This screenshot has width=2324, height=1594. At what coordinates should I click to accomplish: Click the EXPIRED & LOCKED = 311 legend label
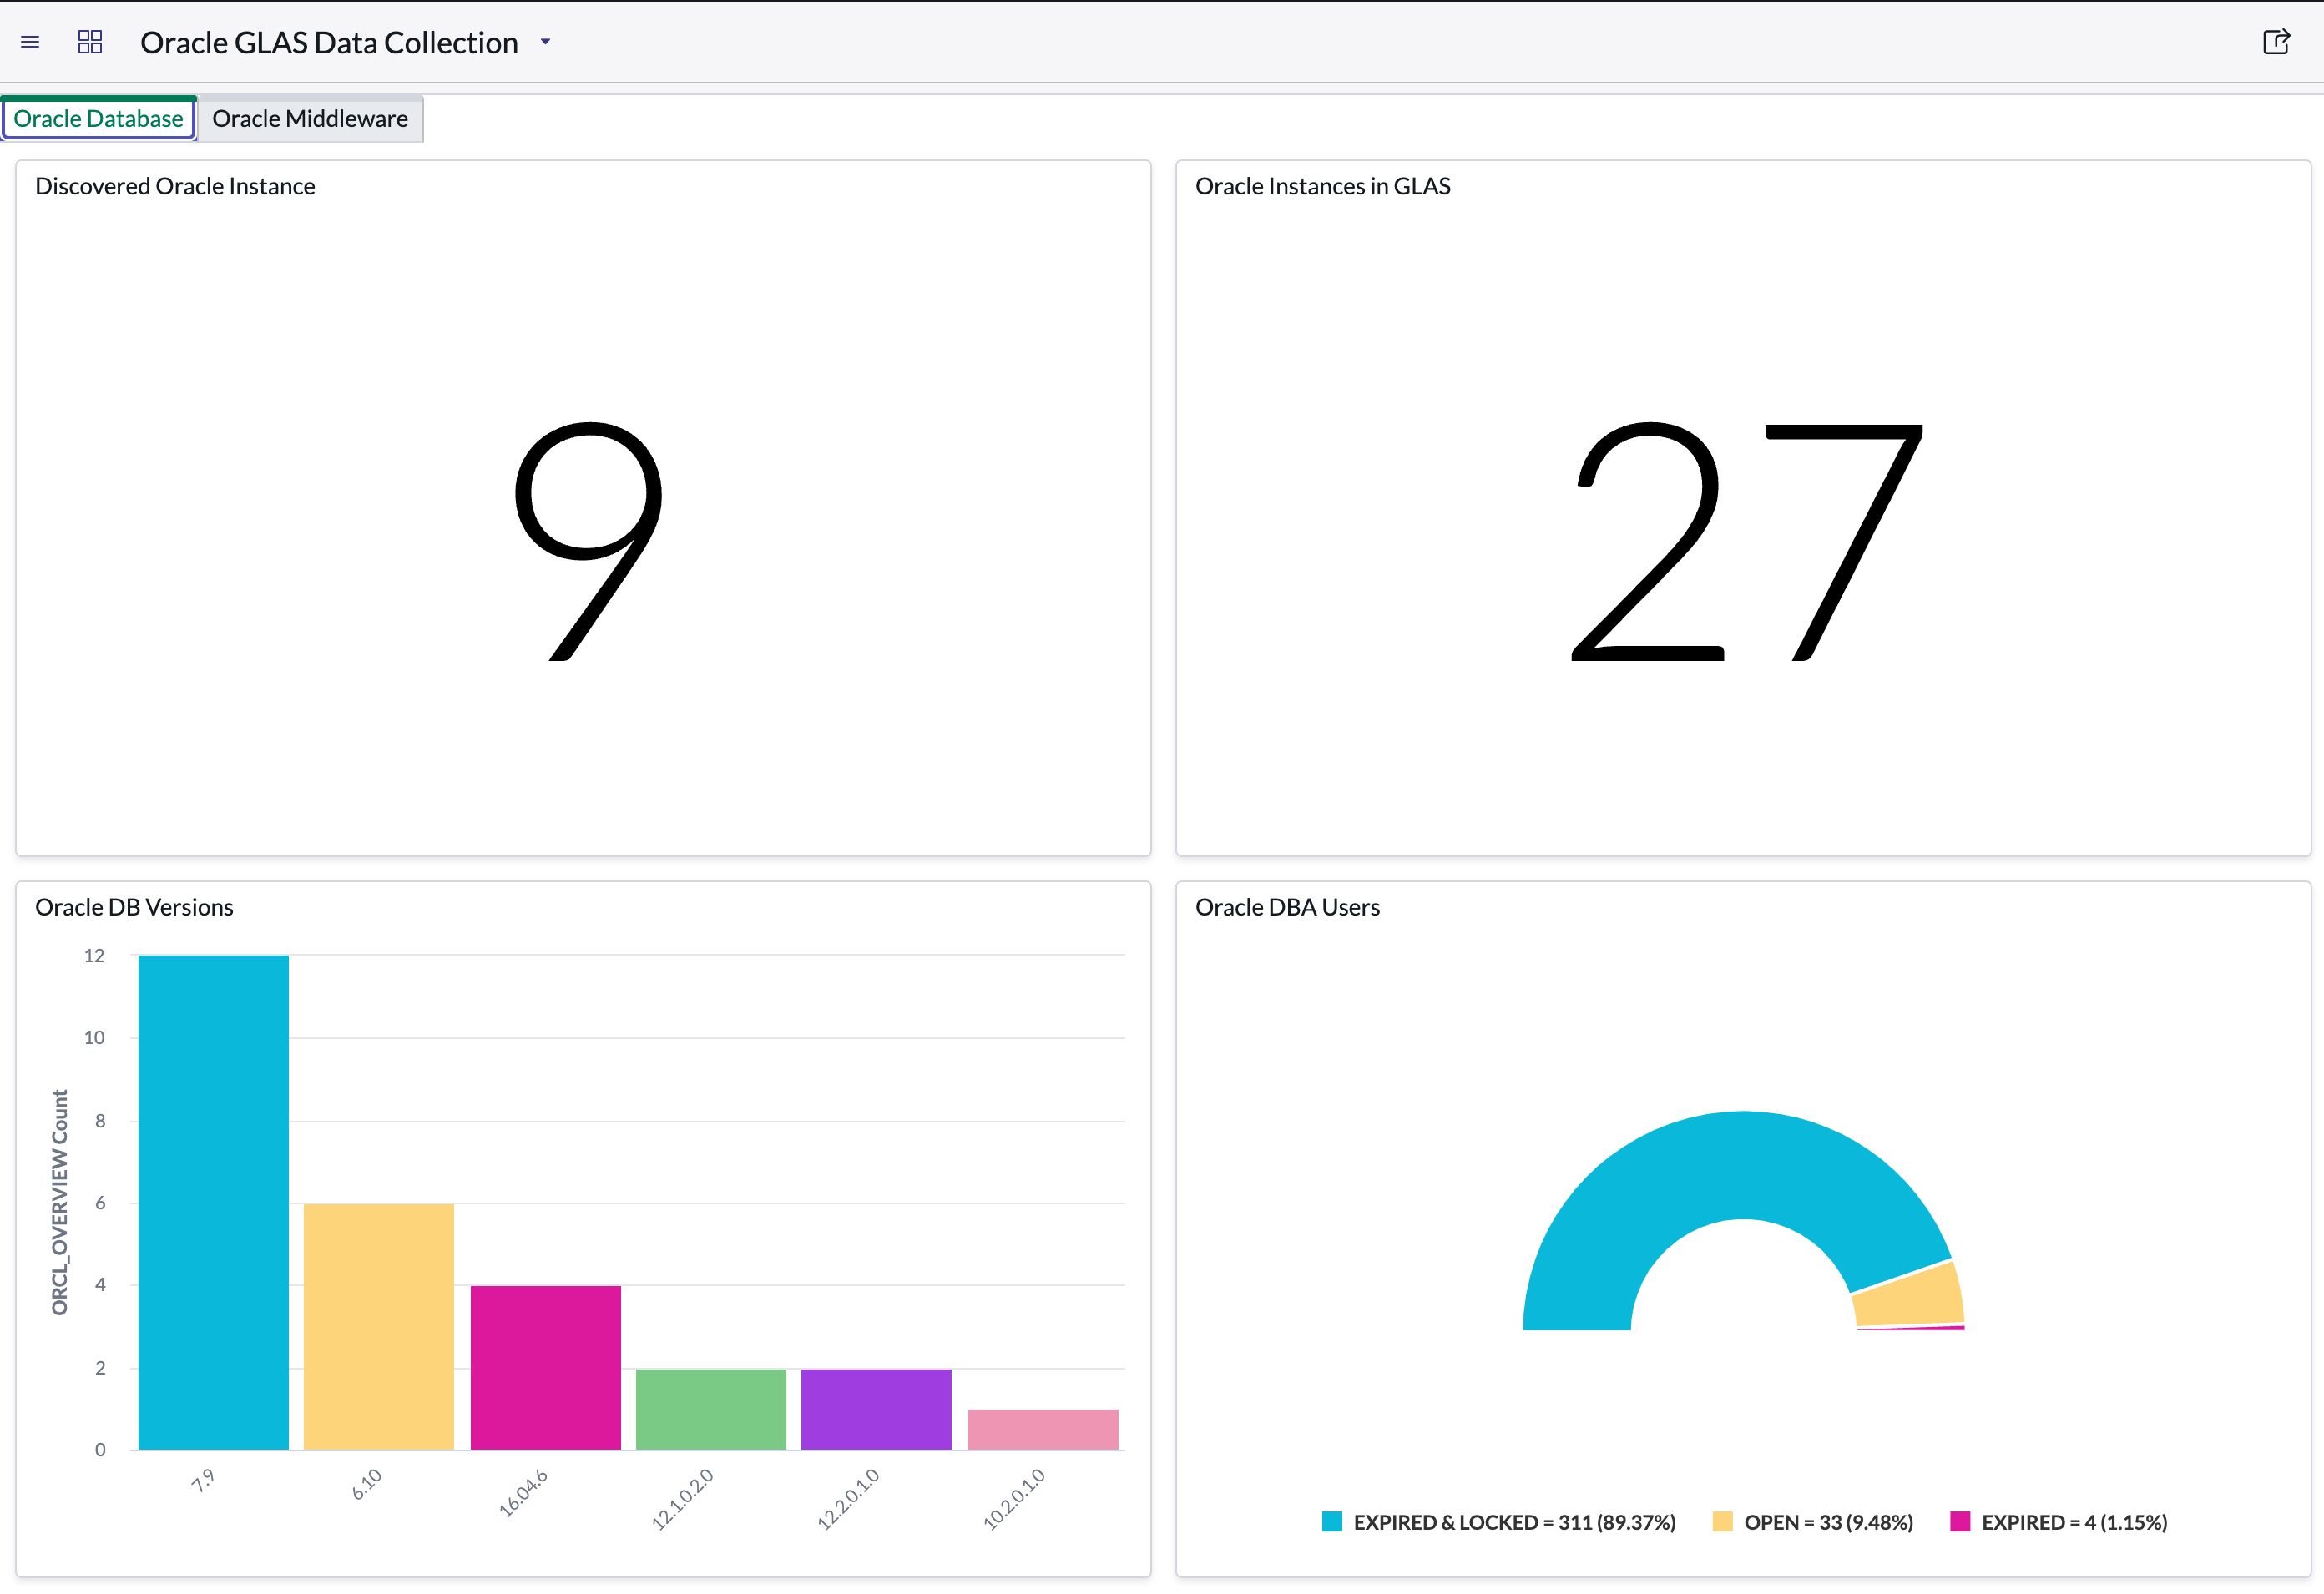(x=1514, y=1523)
